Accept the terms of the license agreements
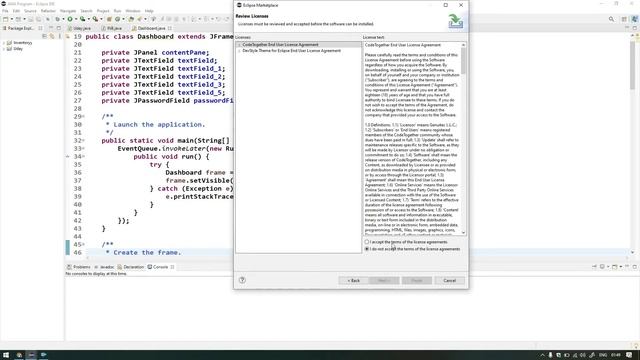 (x=407, y=242)
